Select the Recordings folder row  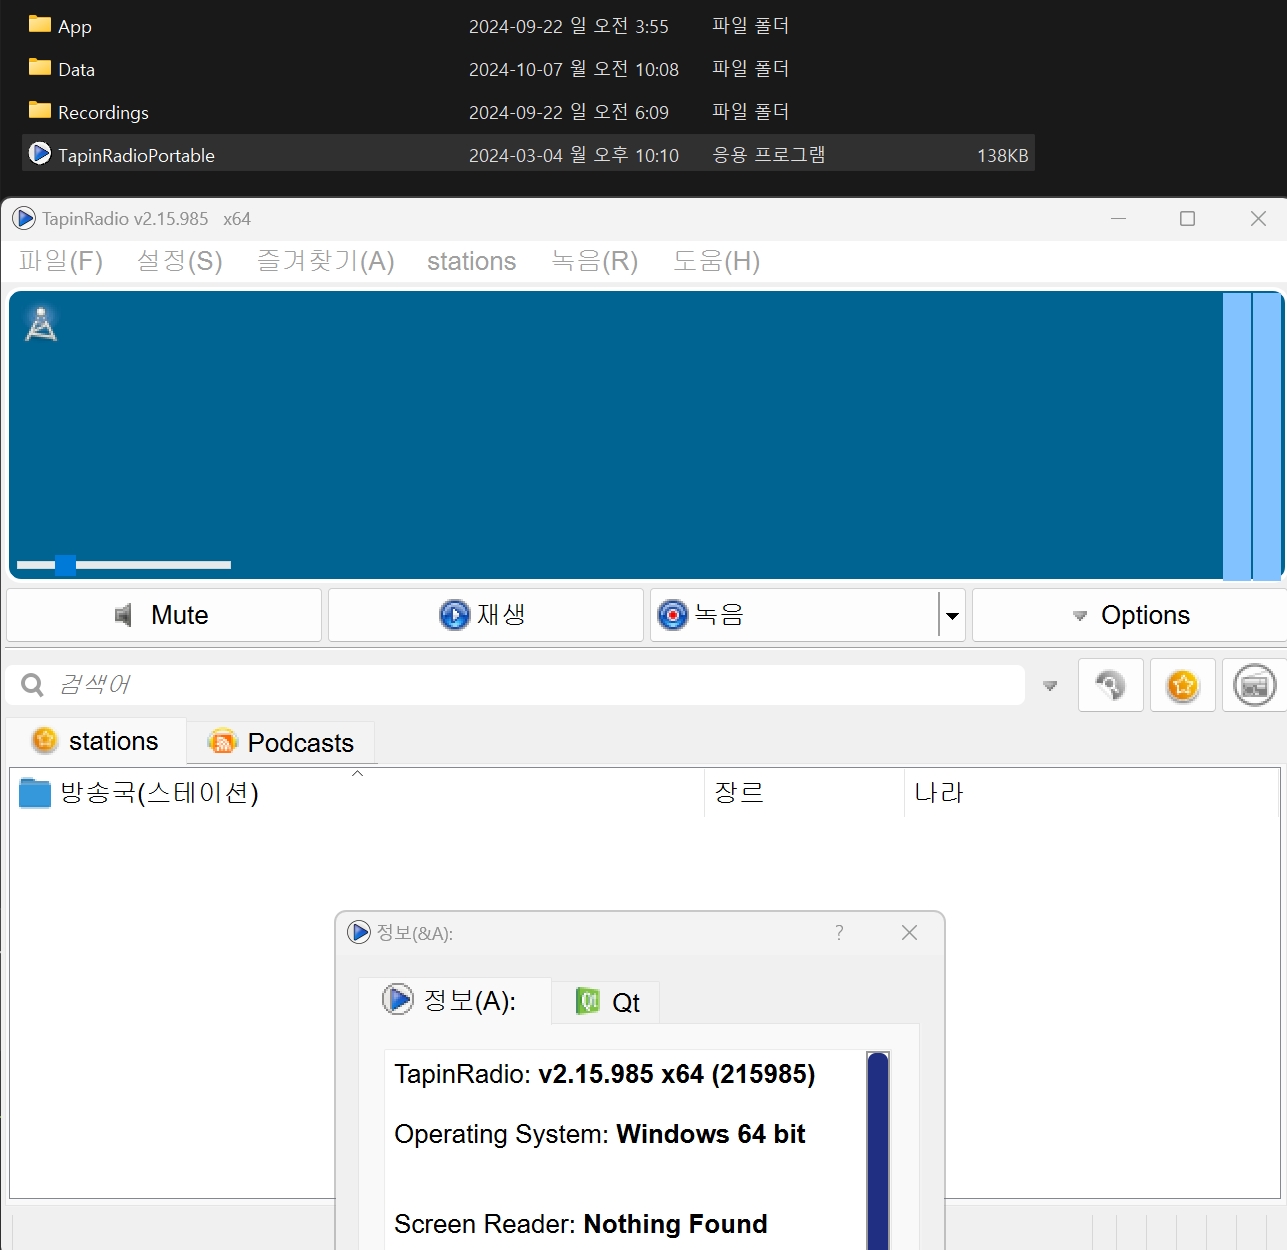528,112
